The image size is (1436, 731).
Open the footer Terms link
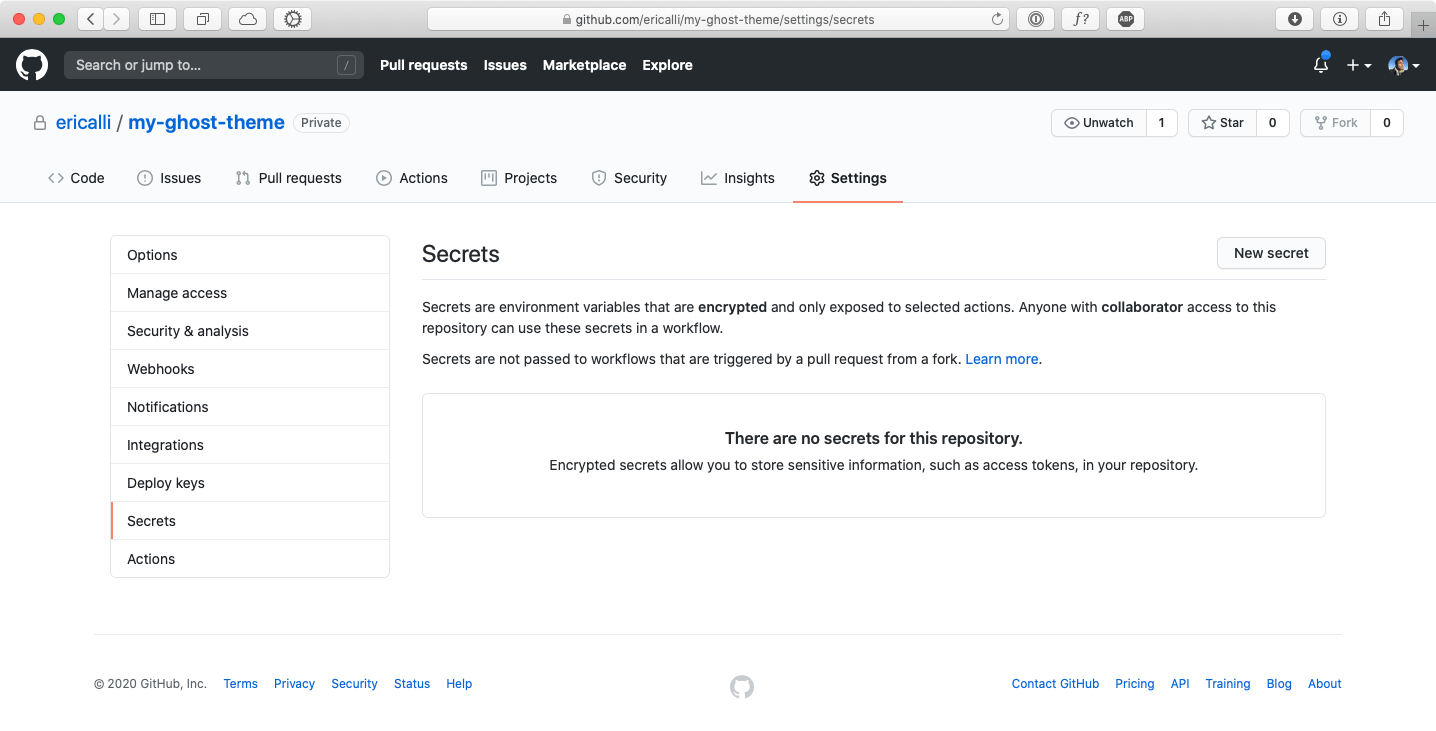point(241,684)
